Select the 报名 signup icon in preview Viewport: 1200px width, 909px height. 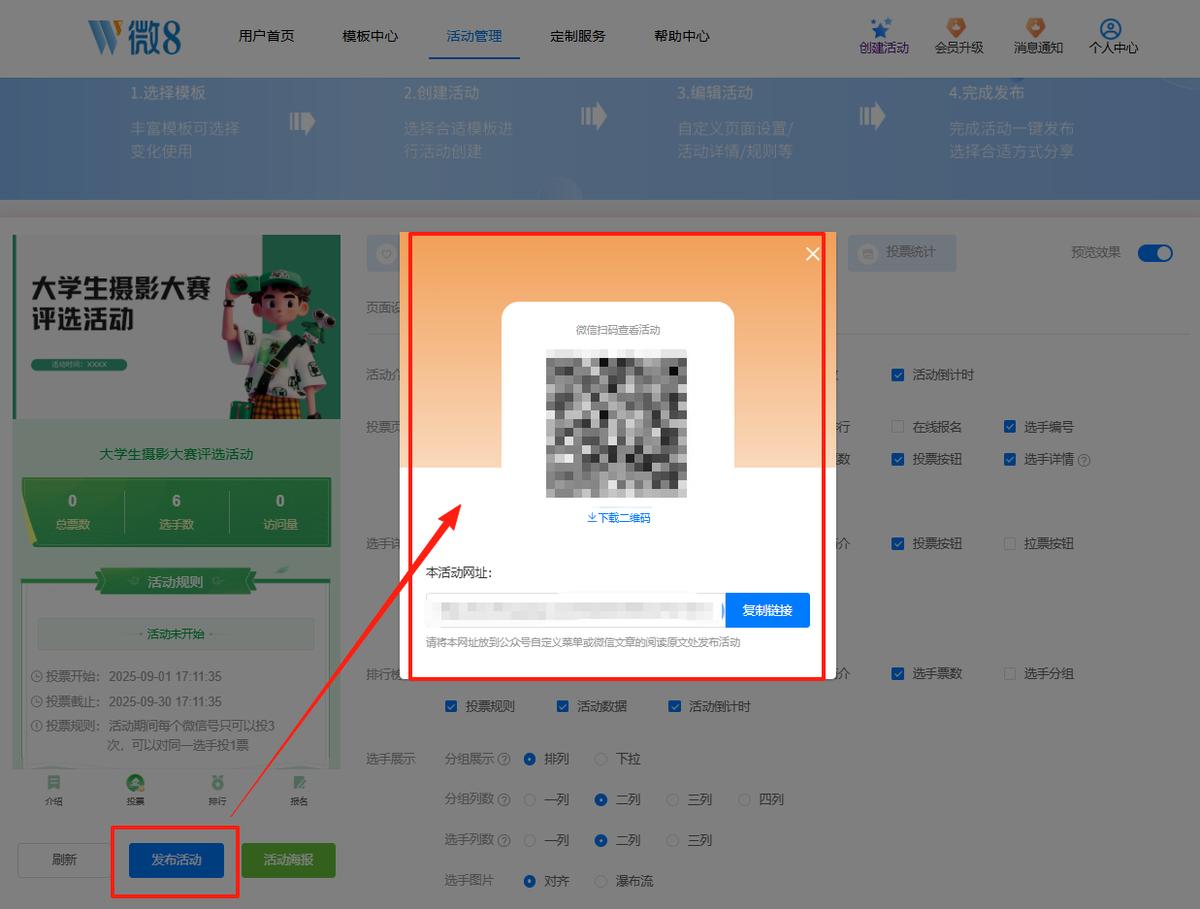click(299, 782)
